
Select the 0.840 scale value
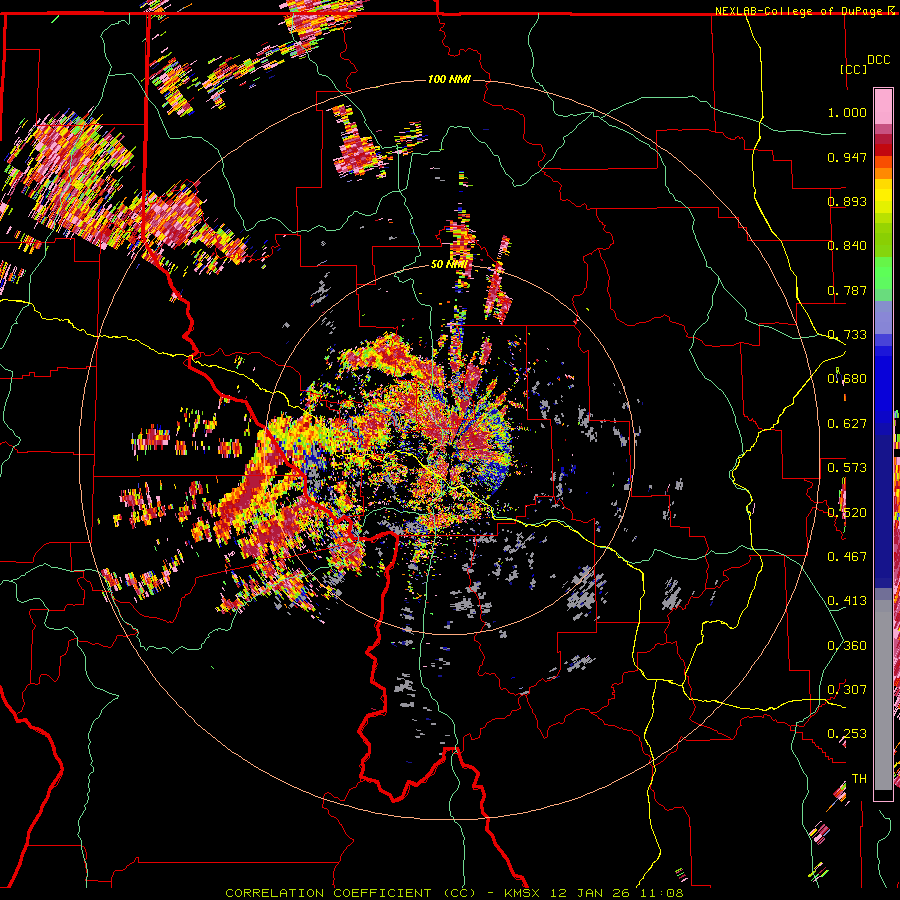[847, 246]
